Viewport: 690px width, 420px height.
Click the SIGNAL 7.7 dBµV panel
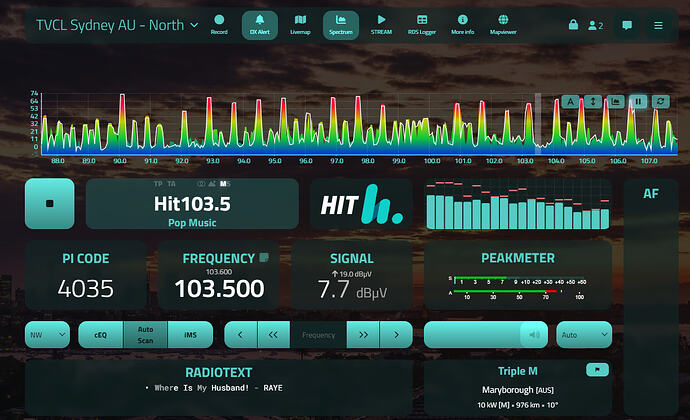pyautogui.click(x=352, y=275)
